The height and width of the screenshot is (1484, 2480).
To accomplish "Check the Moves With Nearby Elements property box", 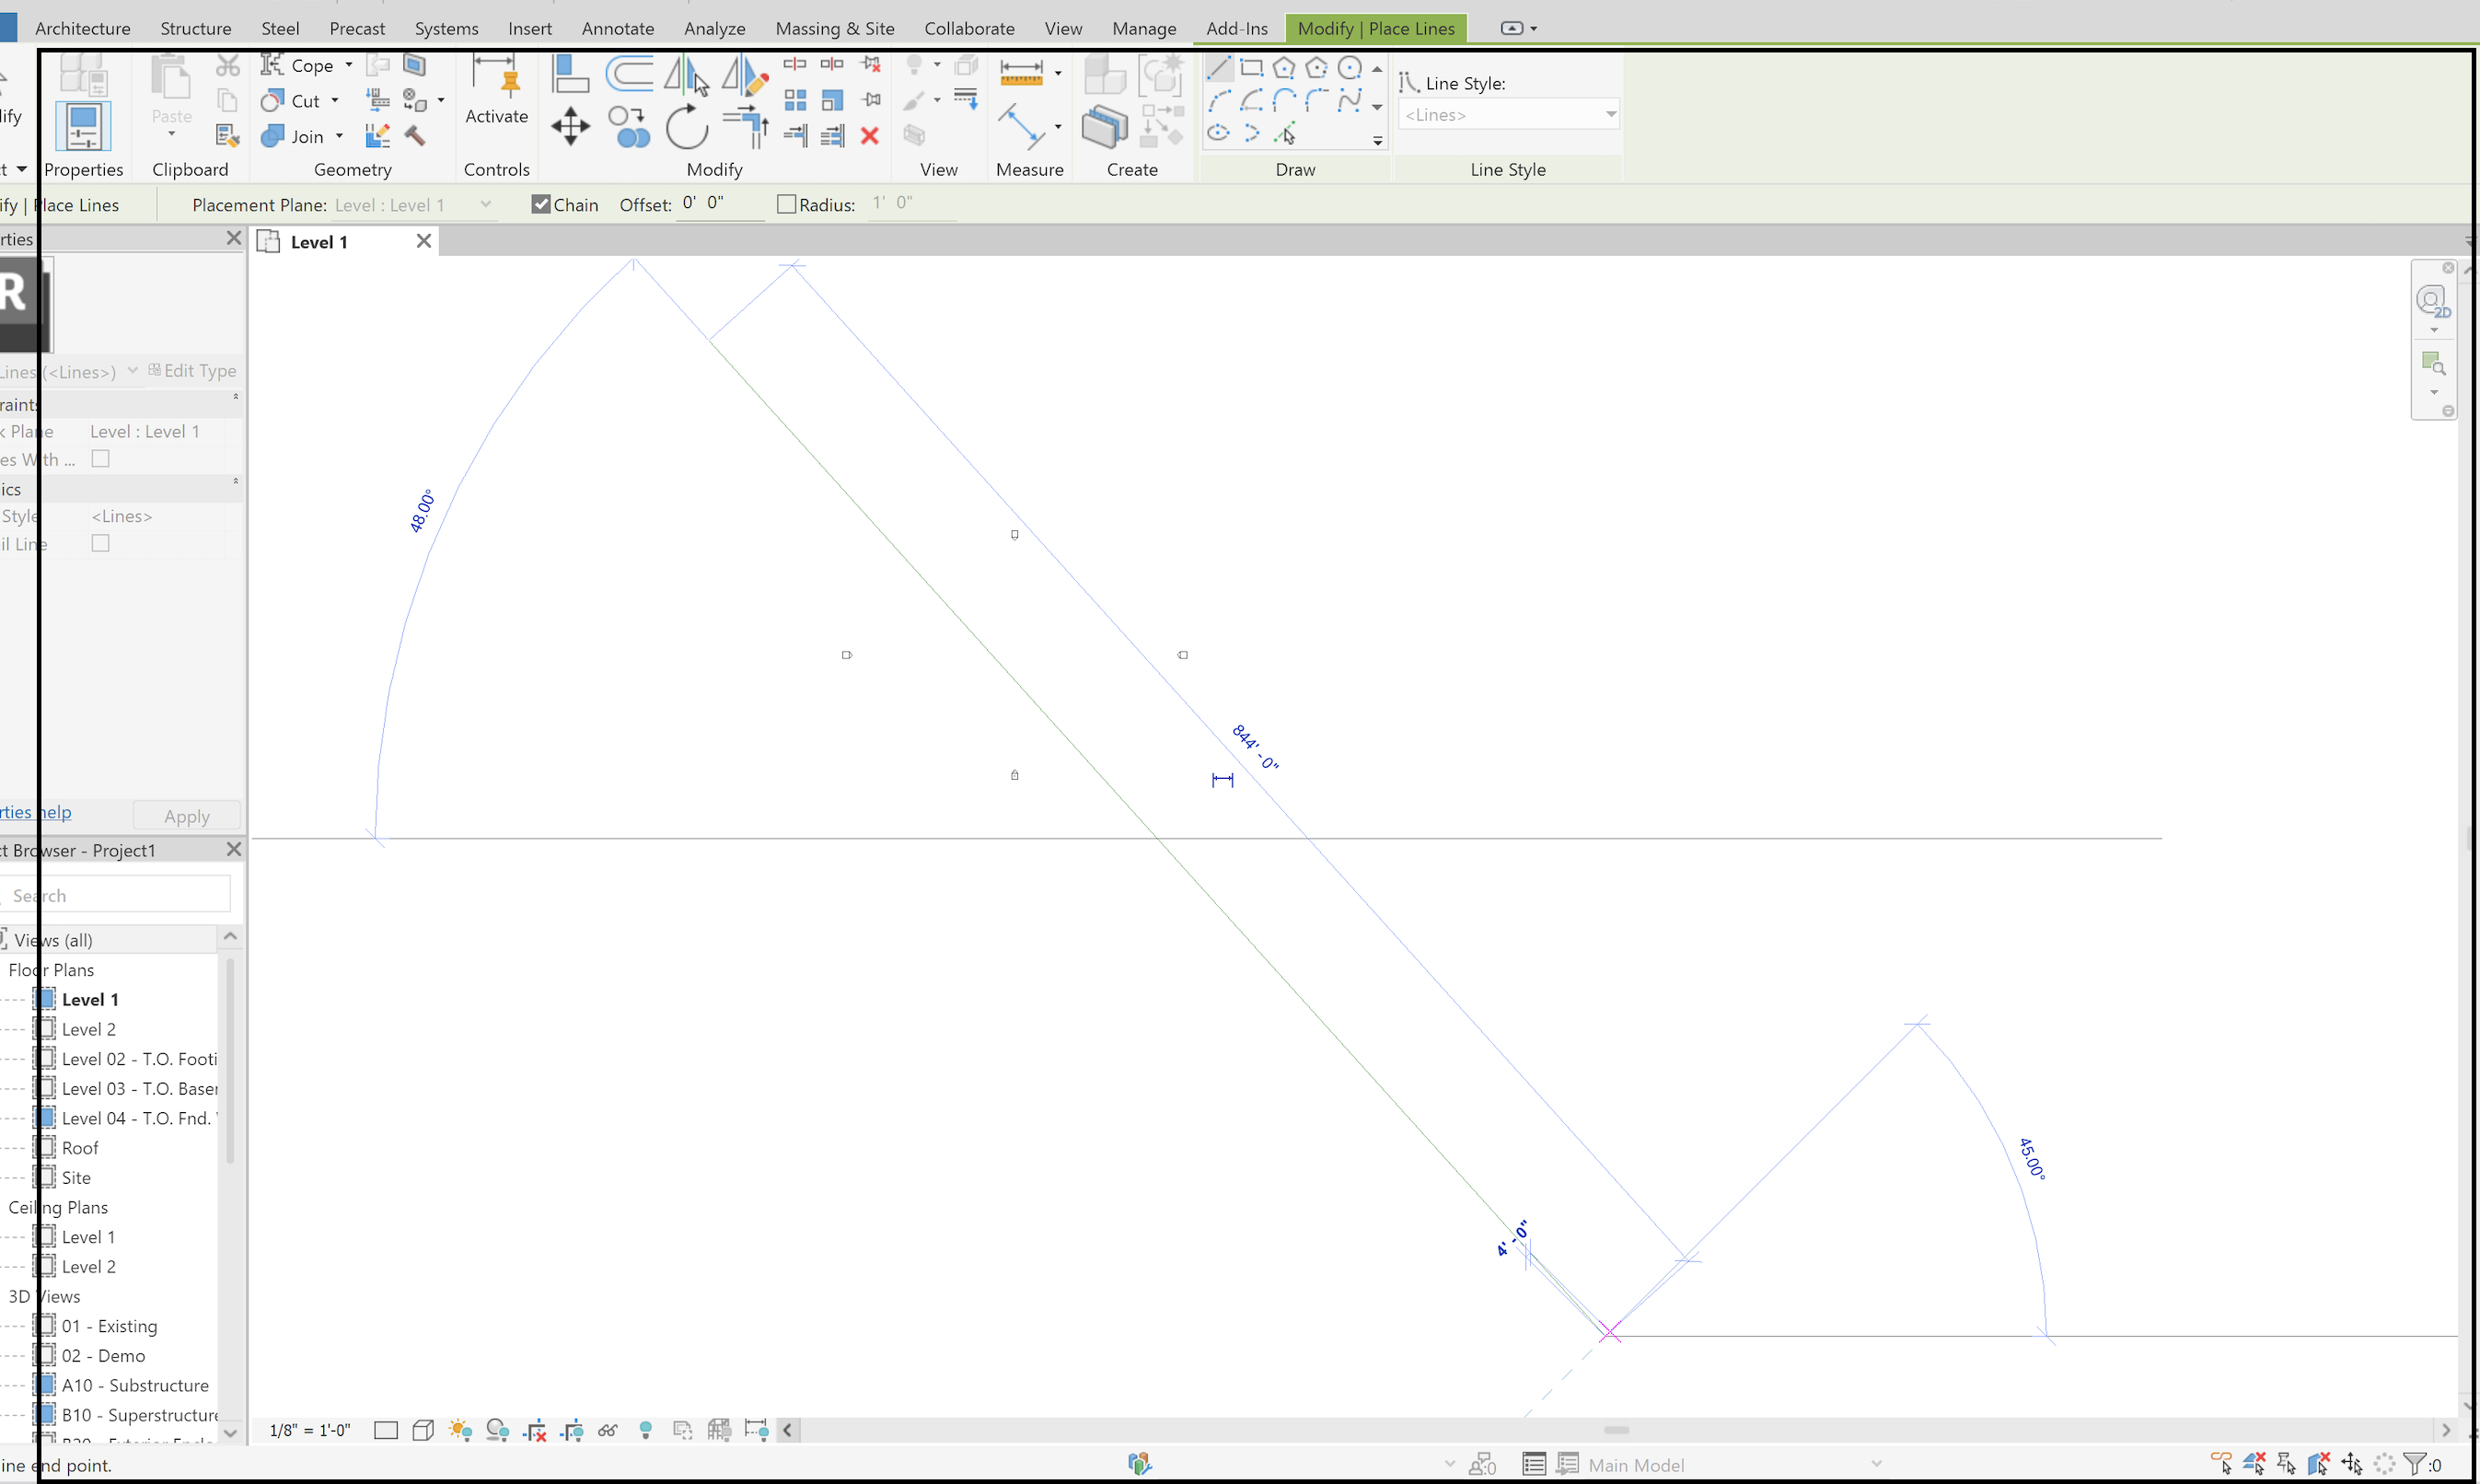I will click(100, 458).
